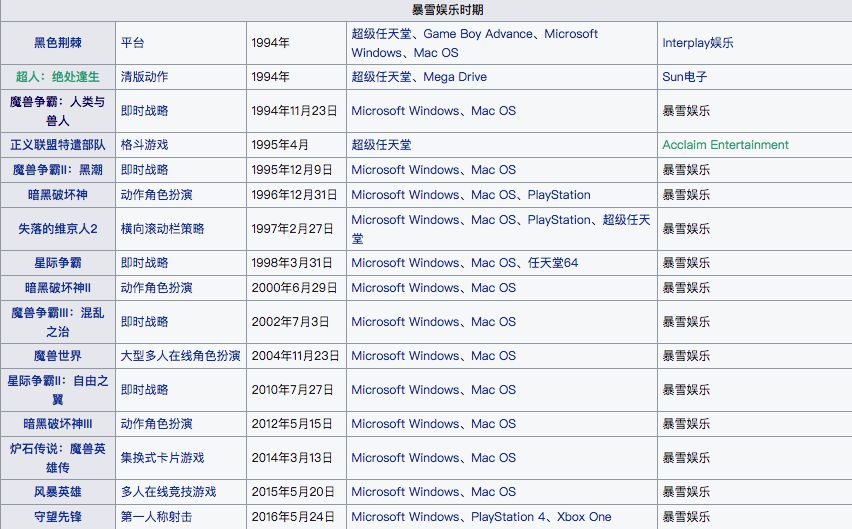Open the 暗黑破坏神III game link
The width and height of the screenshot is (852, 529).
click(58, 424)
